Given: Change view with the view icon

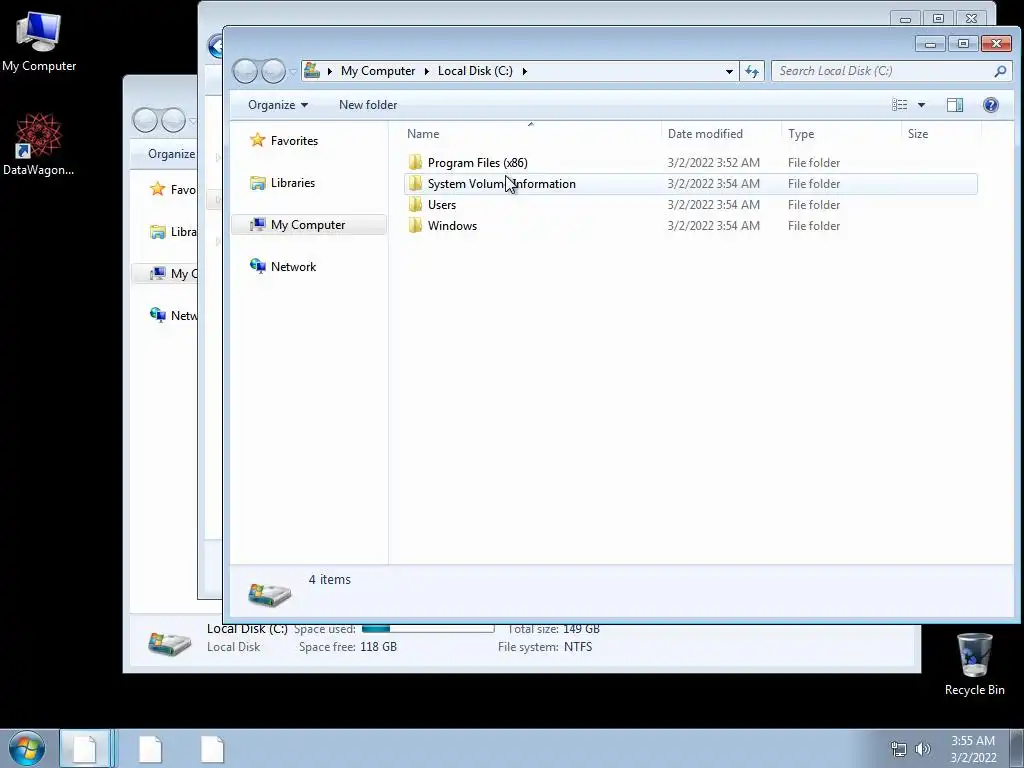Looking at the screenshot, I should coord(899,105).
